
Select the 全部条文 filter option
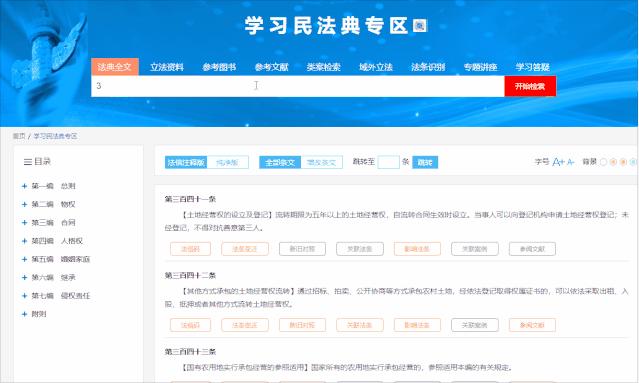click(280, 162)
